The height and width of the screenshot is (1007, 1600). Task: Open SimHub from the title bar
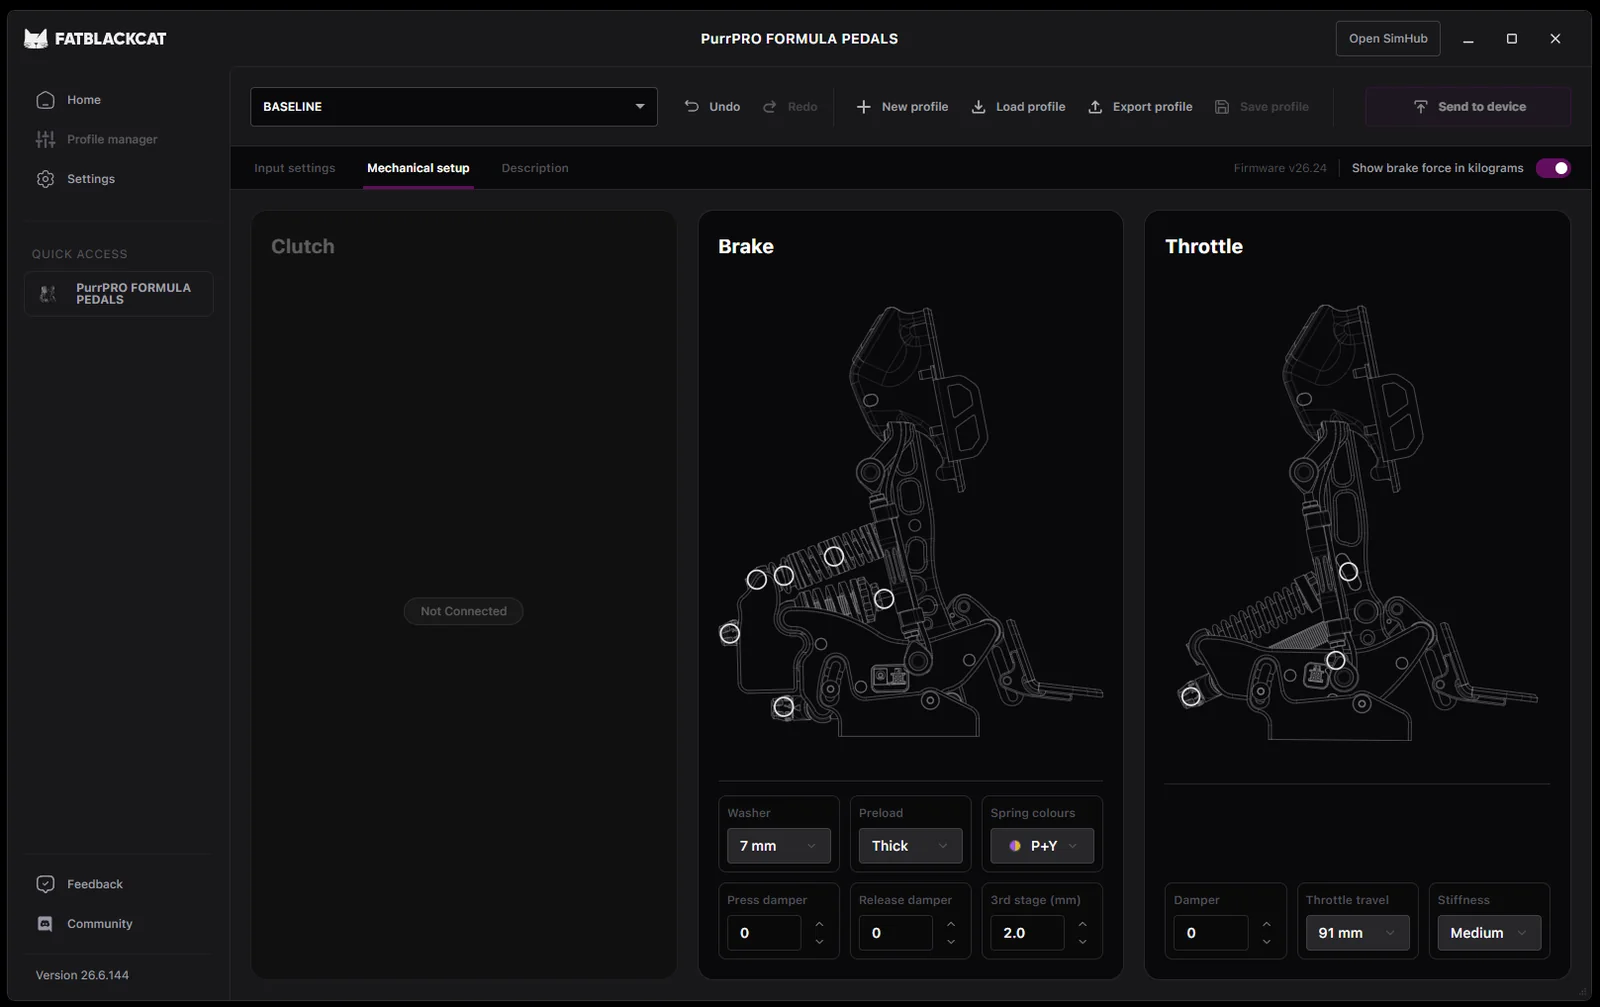1388,39
